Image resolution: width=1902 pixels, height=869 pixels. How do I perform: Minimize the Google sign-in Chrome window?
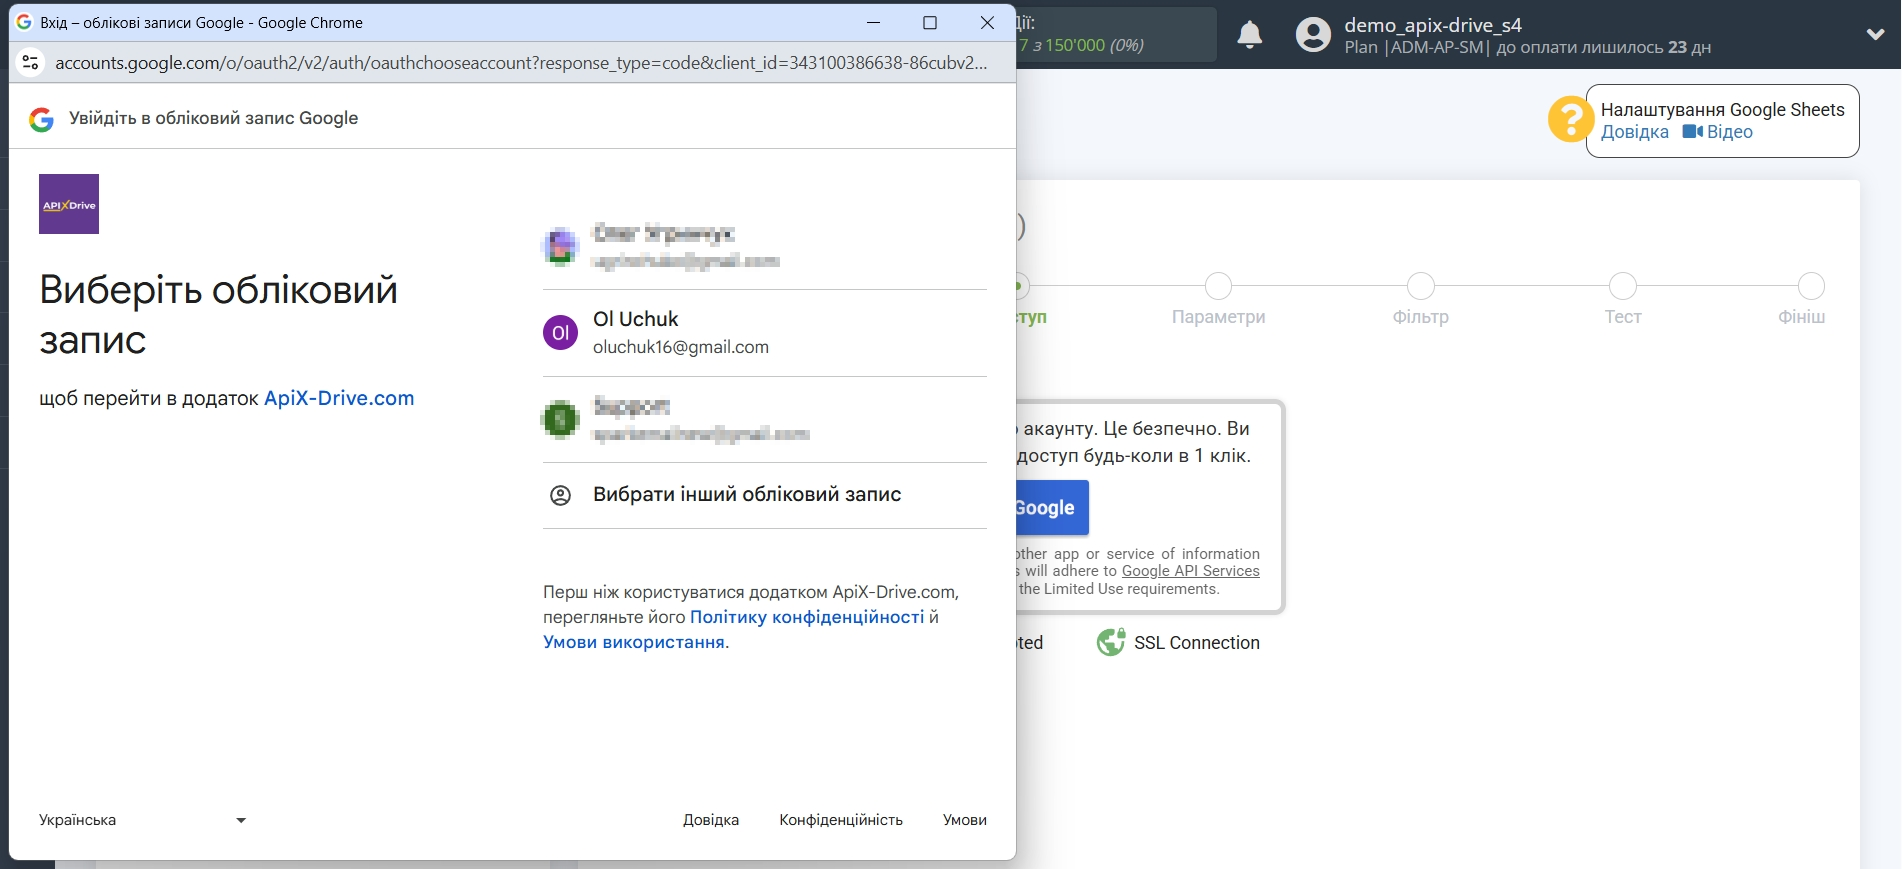pyautogui.click(x=873, y=22)
